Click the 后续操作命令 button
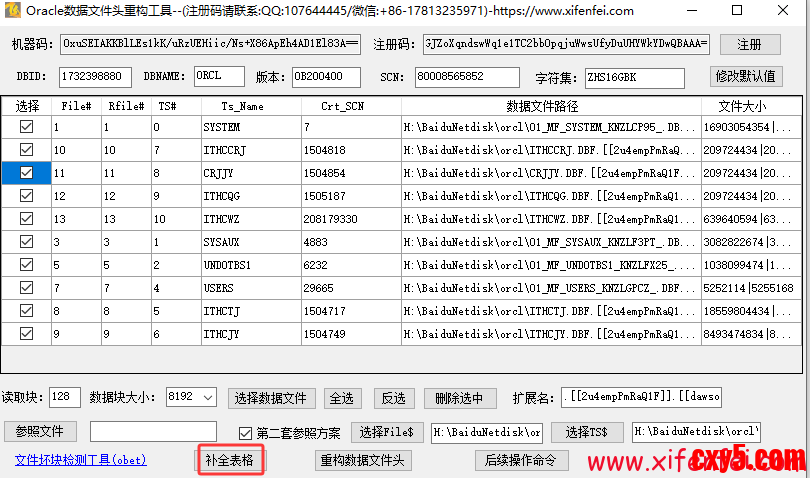Viewport: 810px width, 478px height. pyautogui.click(x=521, y=460)
